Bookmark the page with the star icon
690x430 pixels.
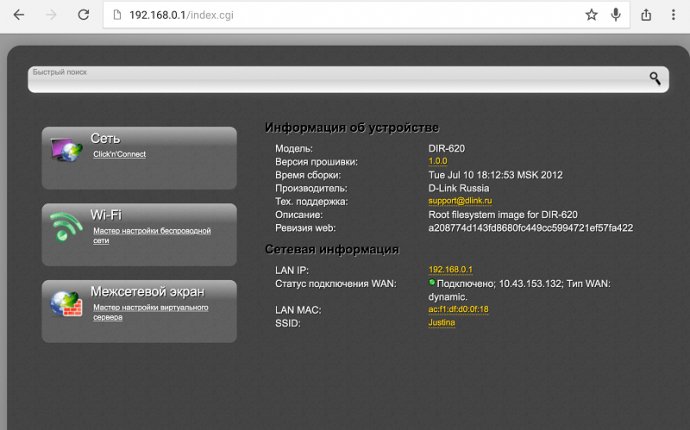[591, 15]
